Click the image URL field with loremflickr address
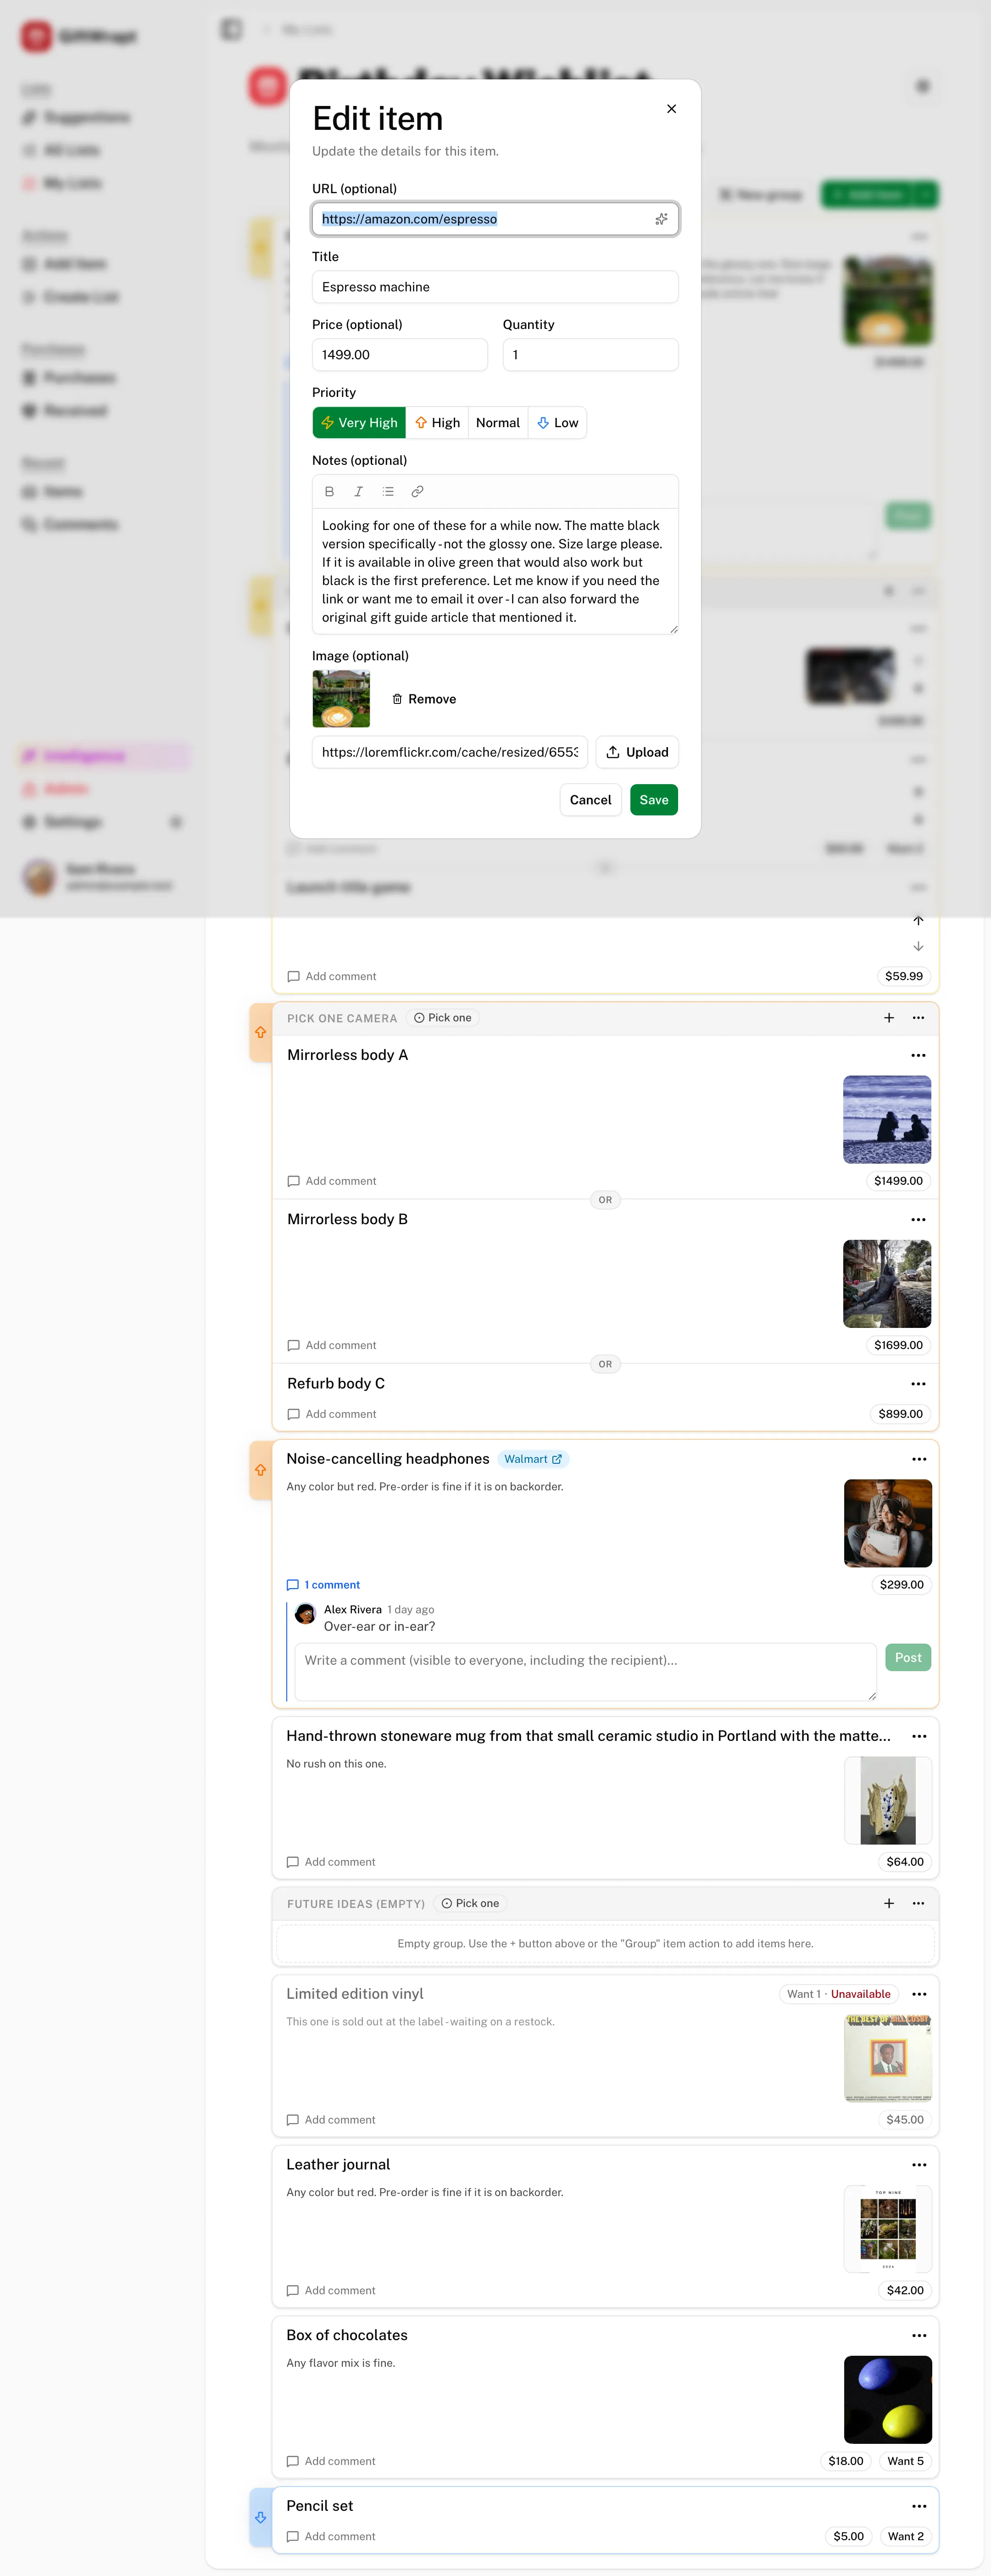This screenshot has height=2576, width=991. [x=450, y=752]
